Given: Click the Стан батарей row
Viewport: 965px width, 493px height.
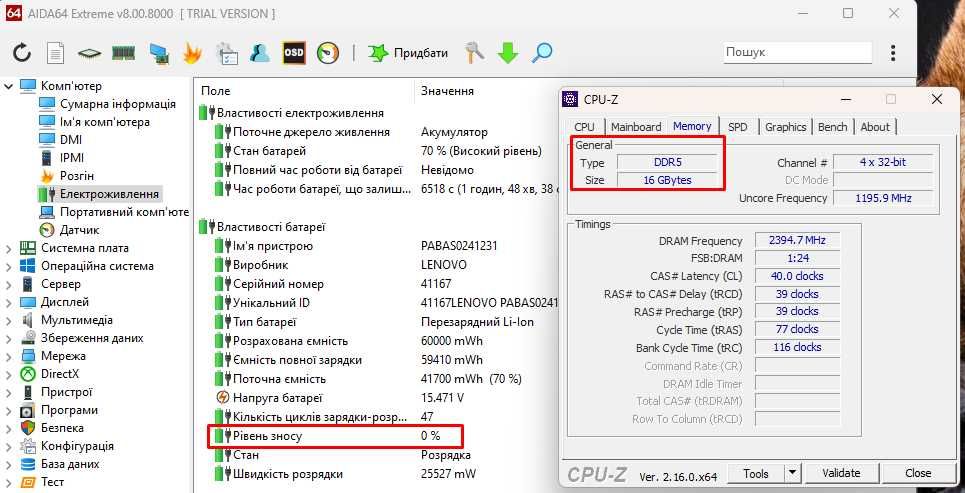Looking at the screenshot, I should pyautogui.click(x=377, y=151).
